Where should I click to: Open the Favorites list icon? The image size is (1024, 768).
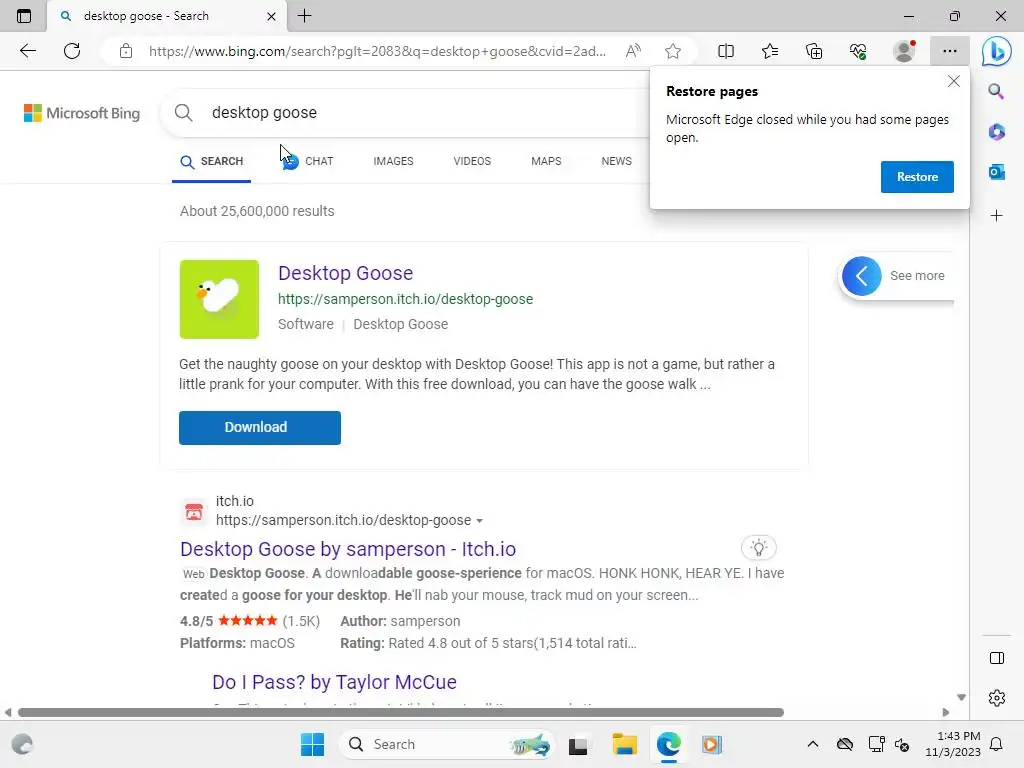pyautogui.click(x=770, y=51)
